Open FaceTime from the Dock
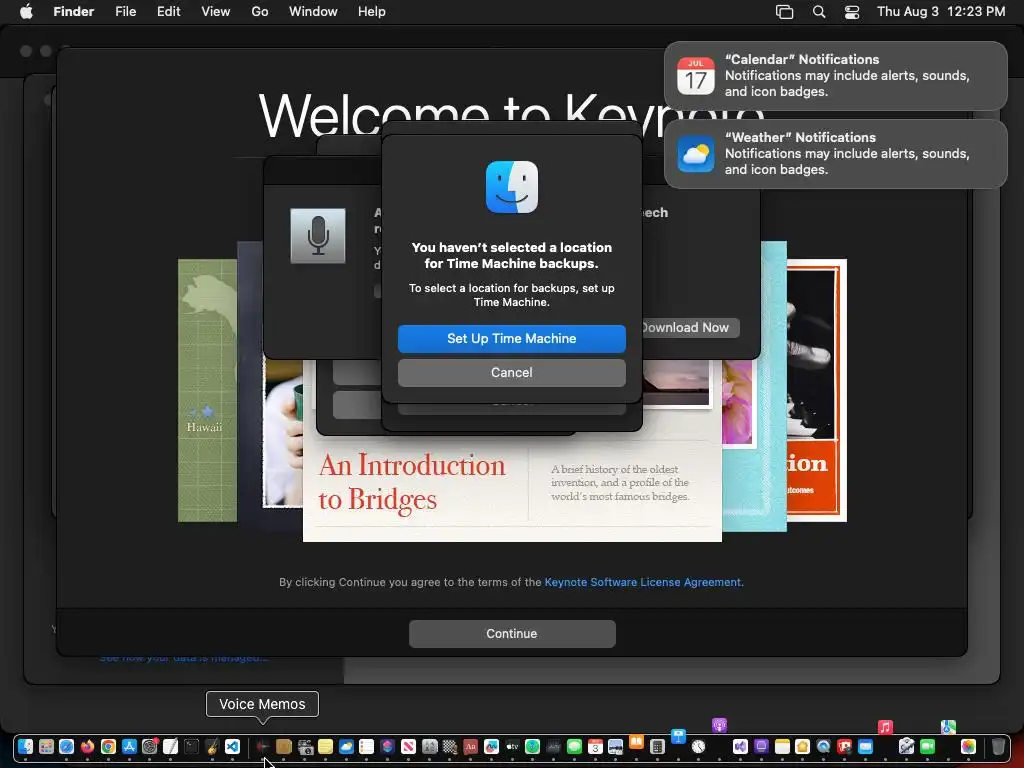 click(x=927, y=746)
